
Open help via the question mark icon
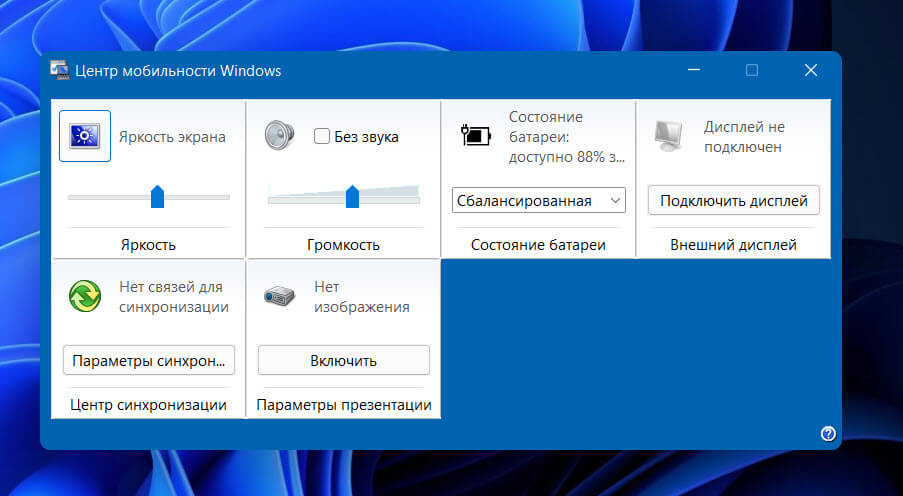click(x=828, y=433)
